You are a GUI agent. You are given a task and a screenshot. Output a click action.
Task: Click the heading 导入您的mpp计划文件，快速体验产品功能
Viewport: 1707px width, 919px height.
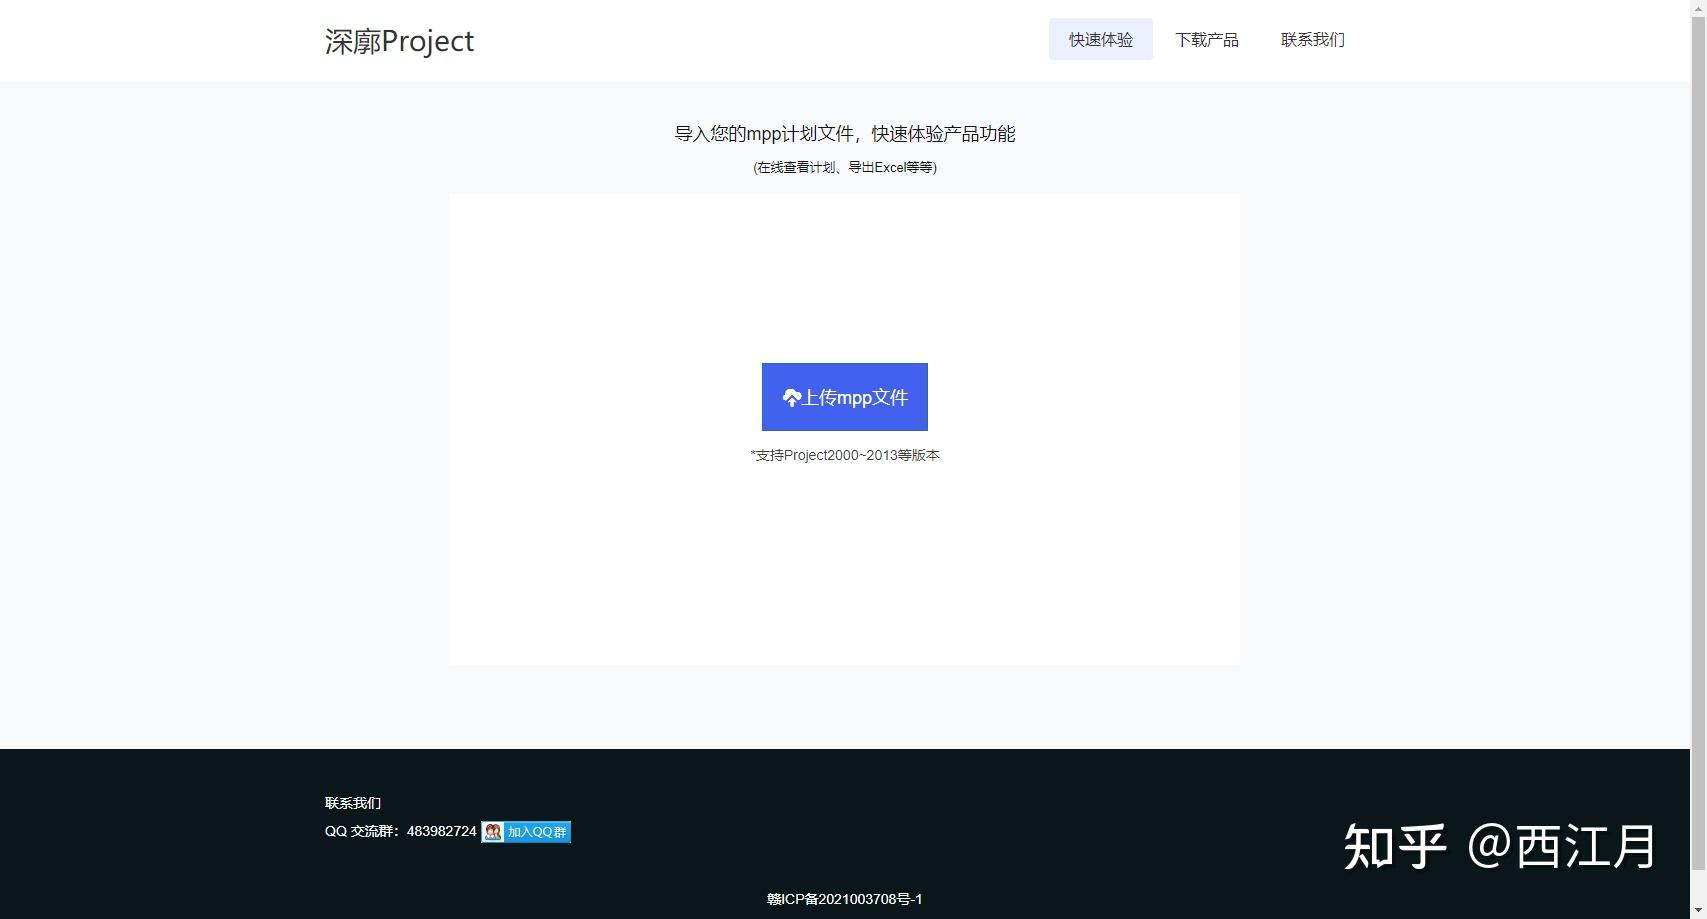point(845,134)
